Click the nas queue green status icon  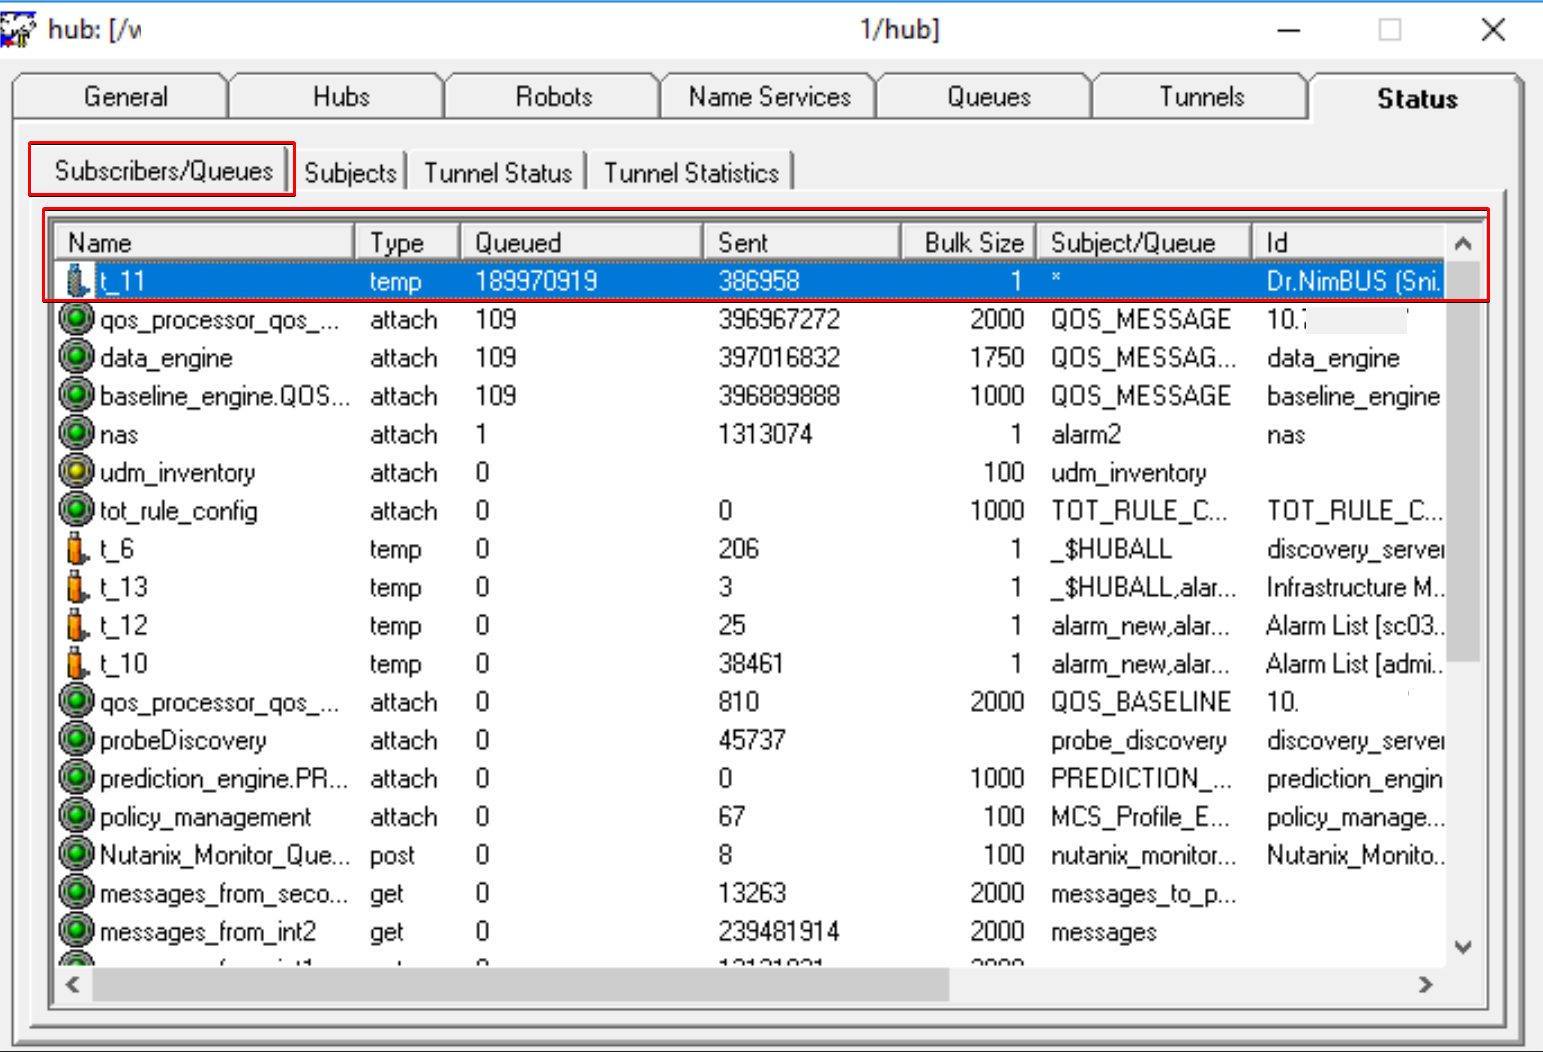tap(76, 434)
